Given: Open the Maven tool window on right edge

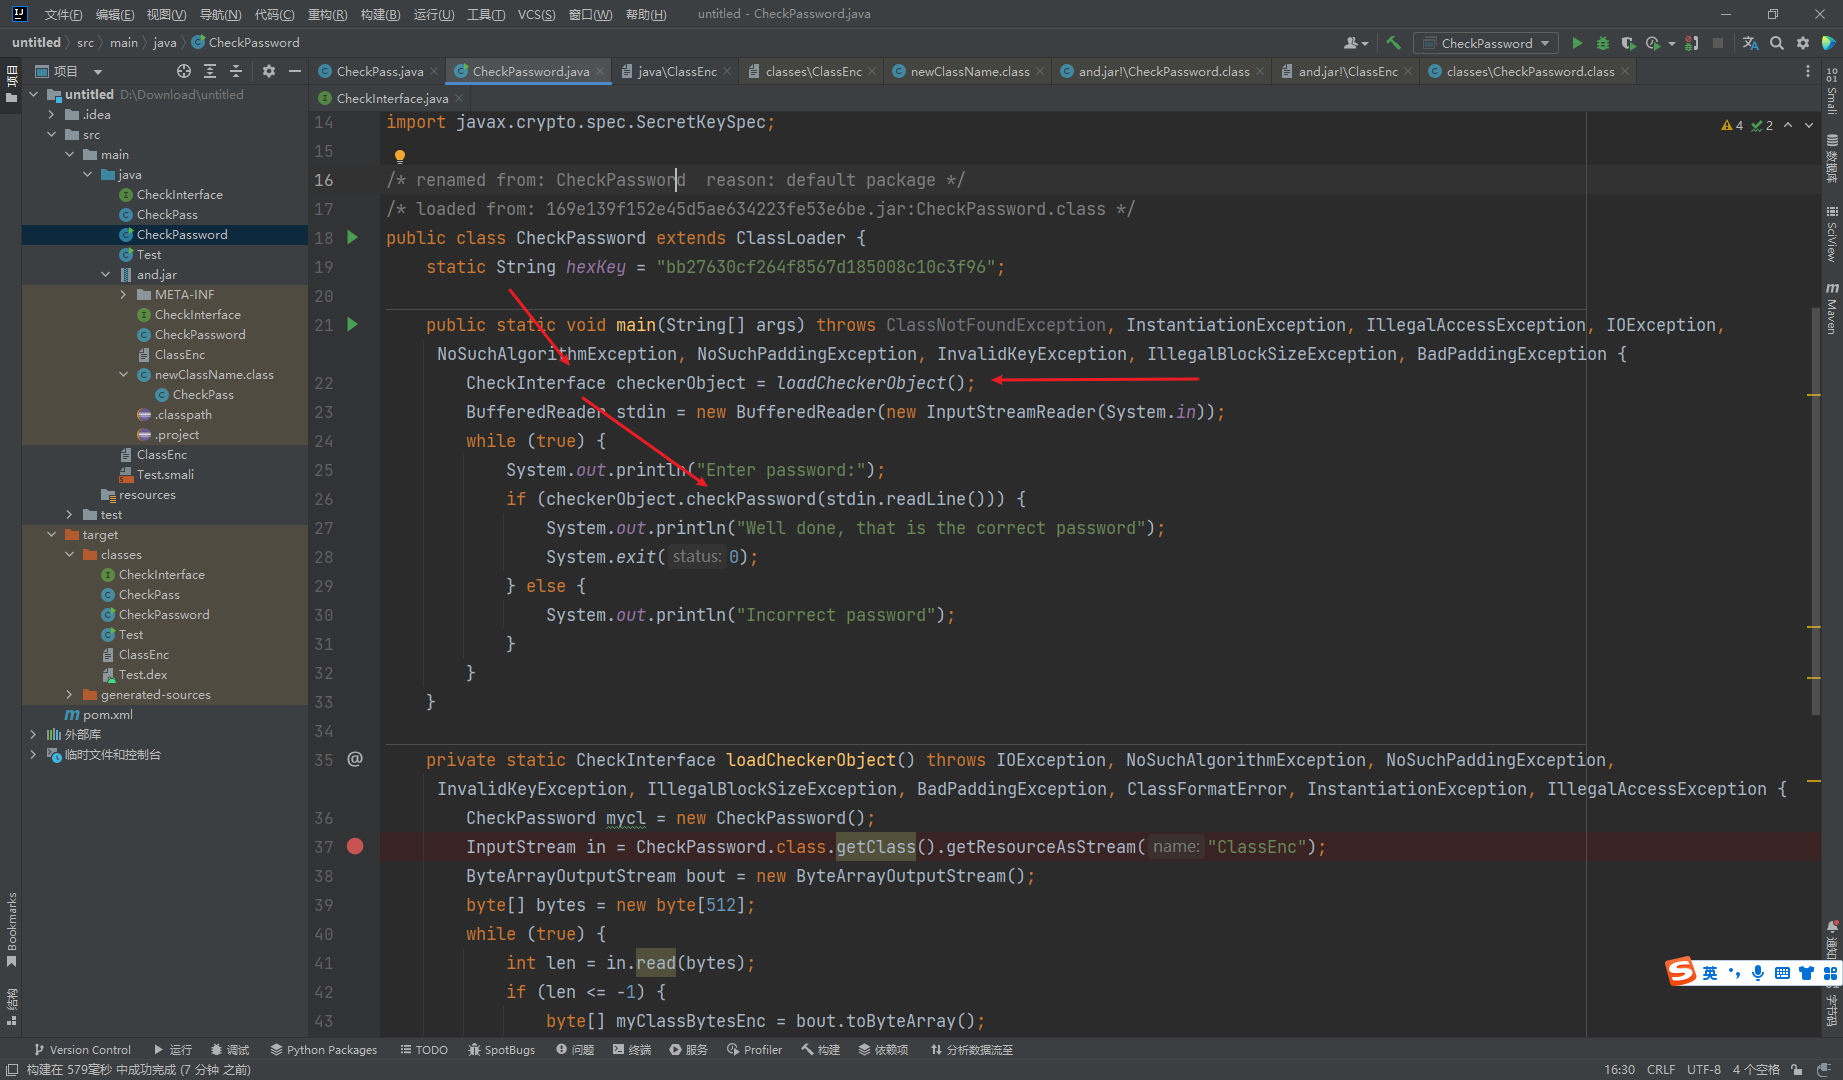Looking at the screenshot, I should [1832, 308].
